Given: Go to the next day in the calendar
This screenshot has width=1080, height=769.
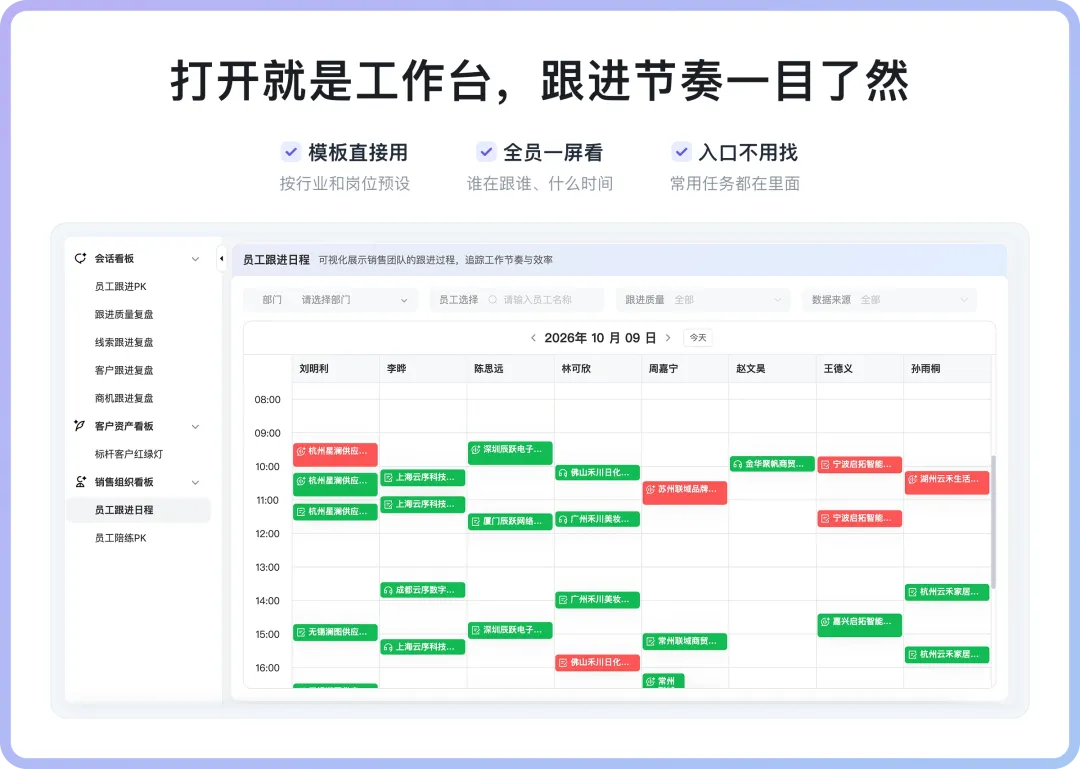Looking at the screenshot, I should [x=667, y=338].
